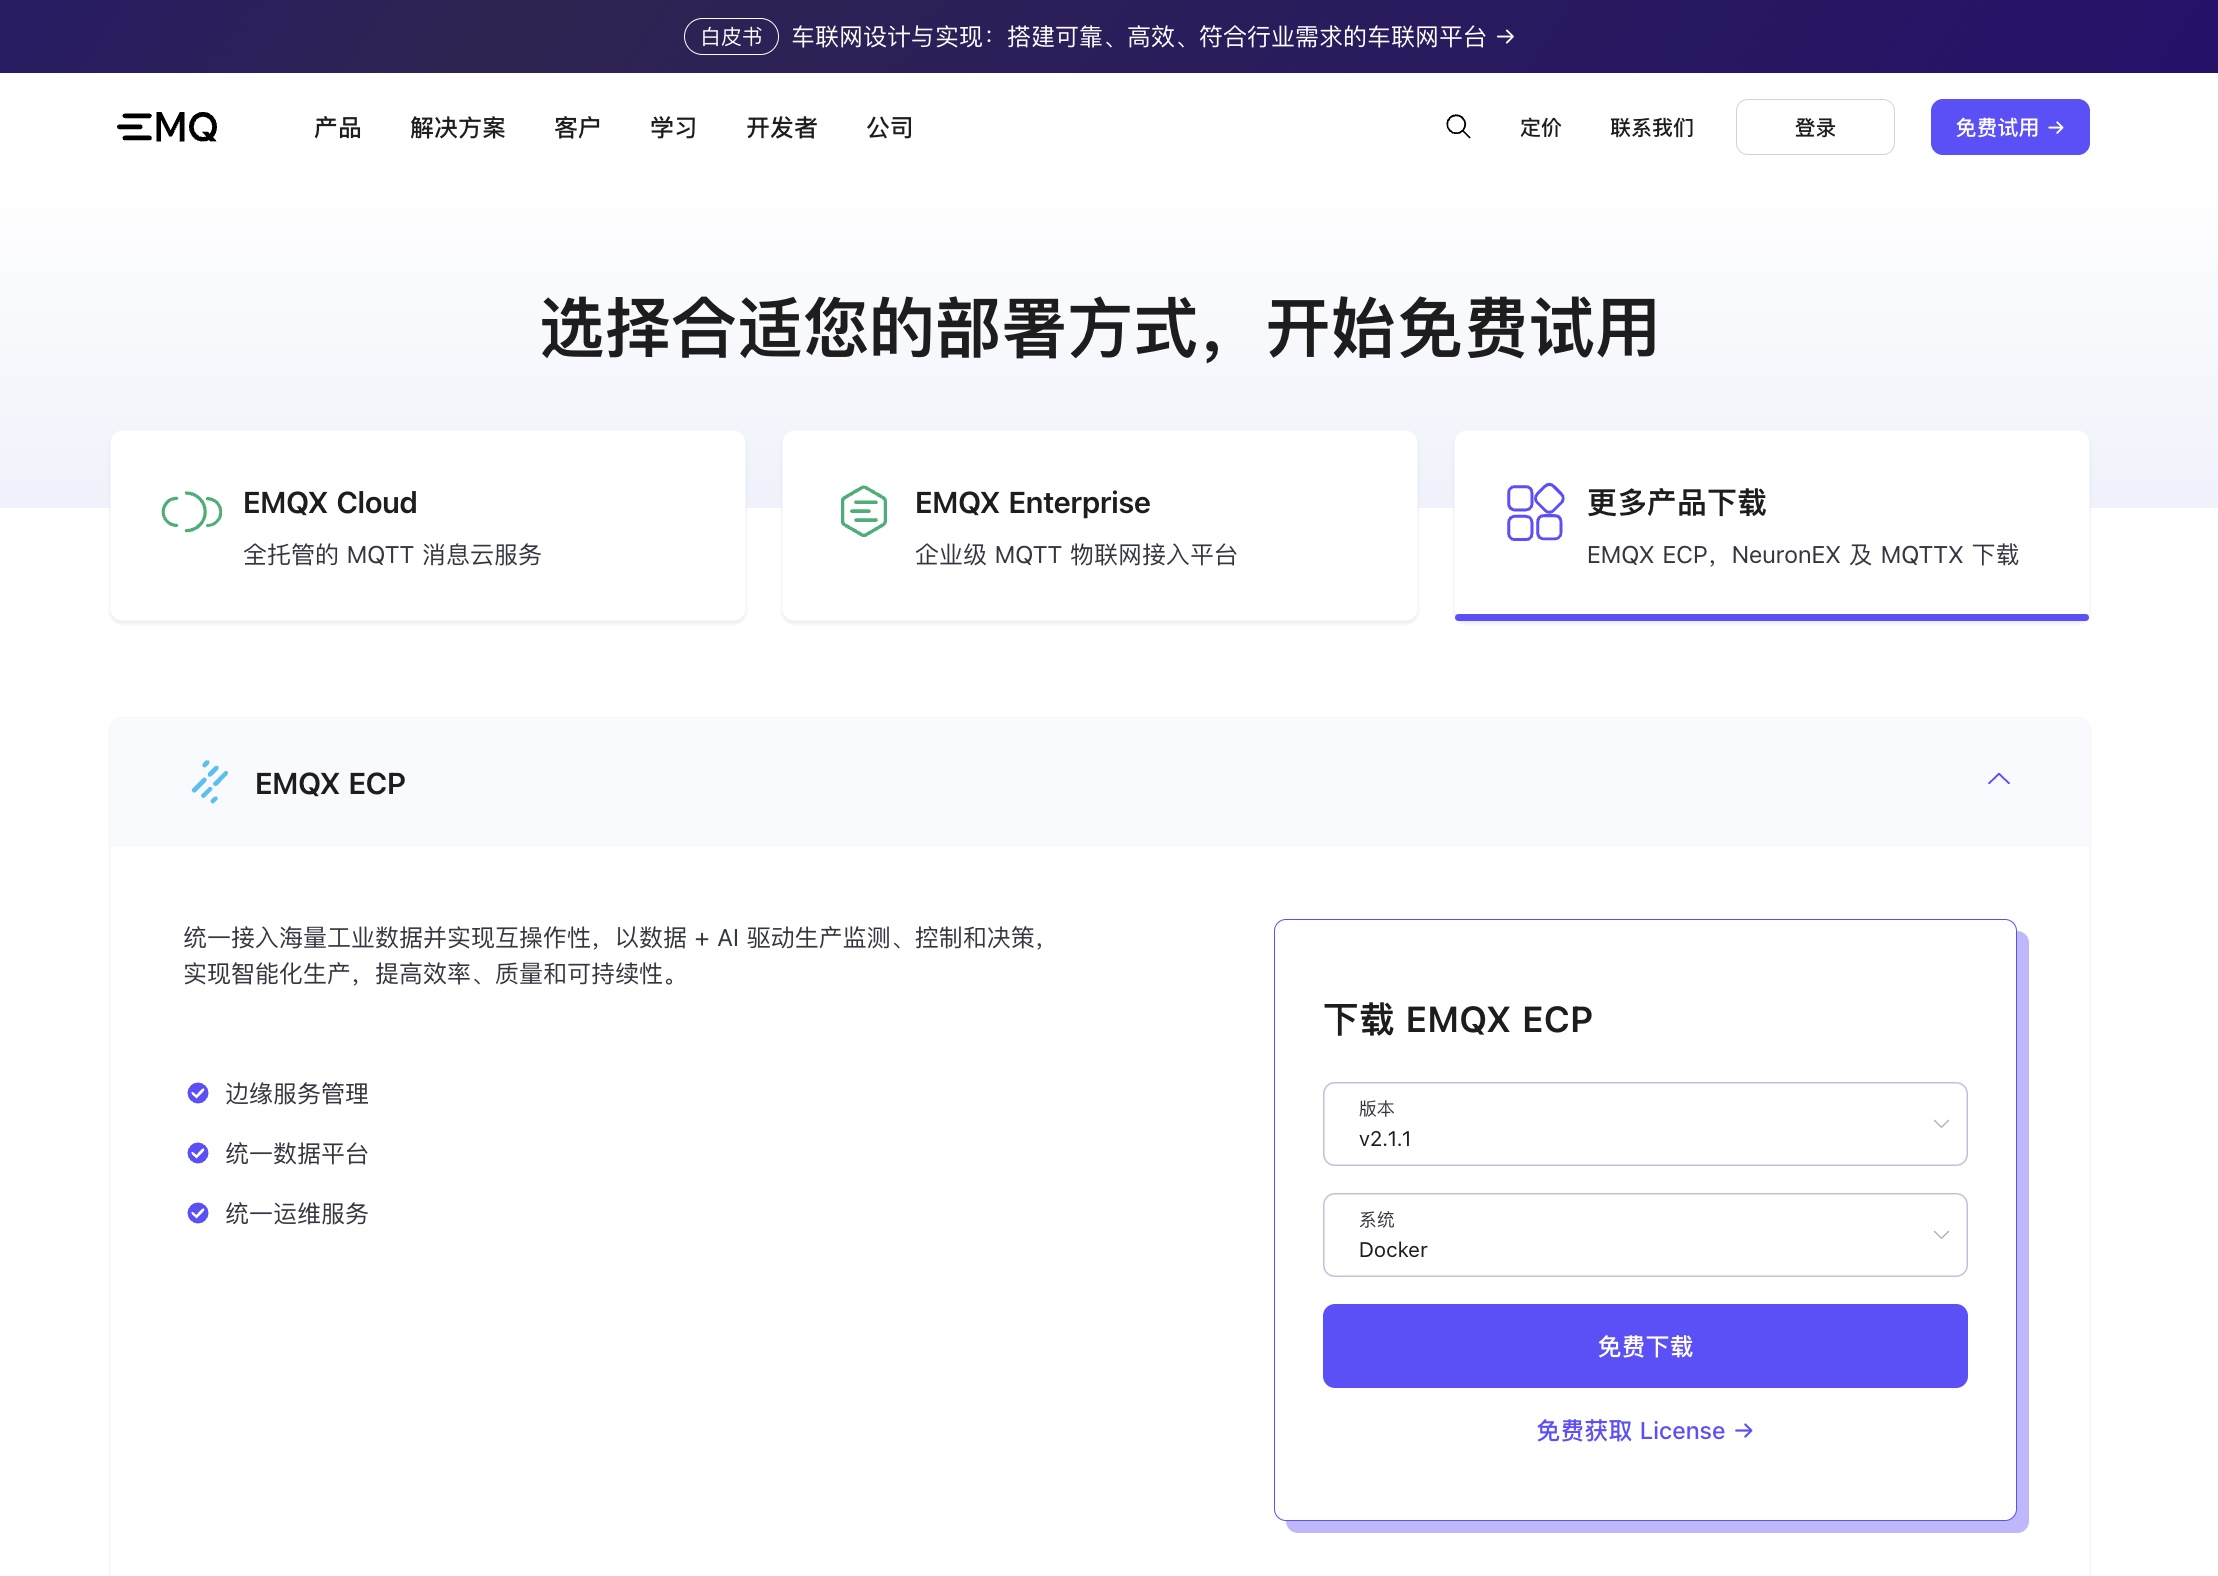2218x1576 pixels.
Task: Select the EMQX Cloud card title
Action: [x=330, y=503]
